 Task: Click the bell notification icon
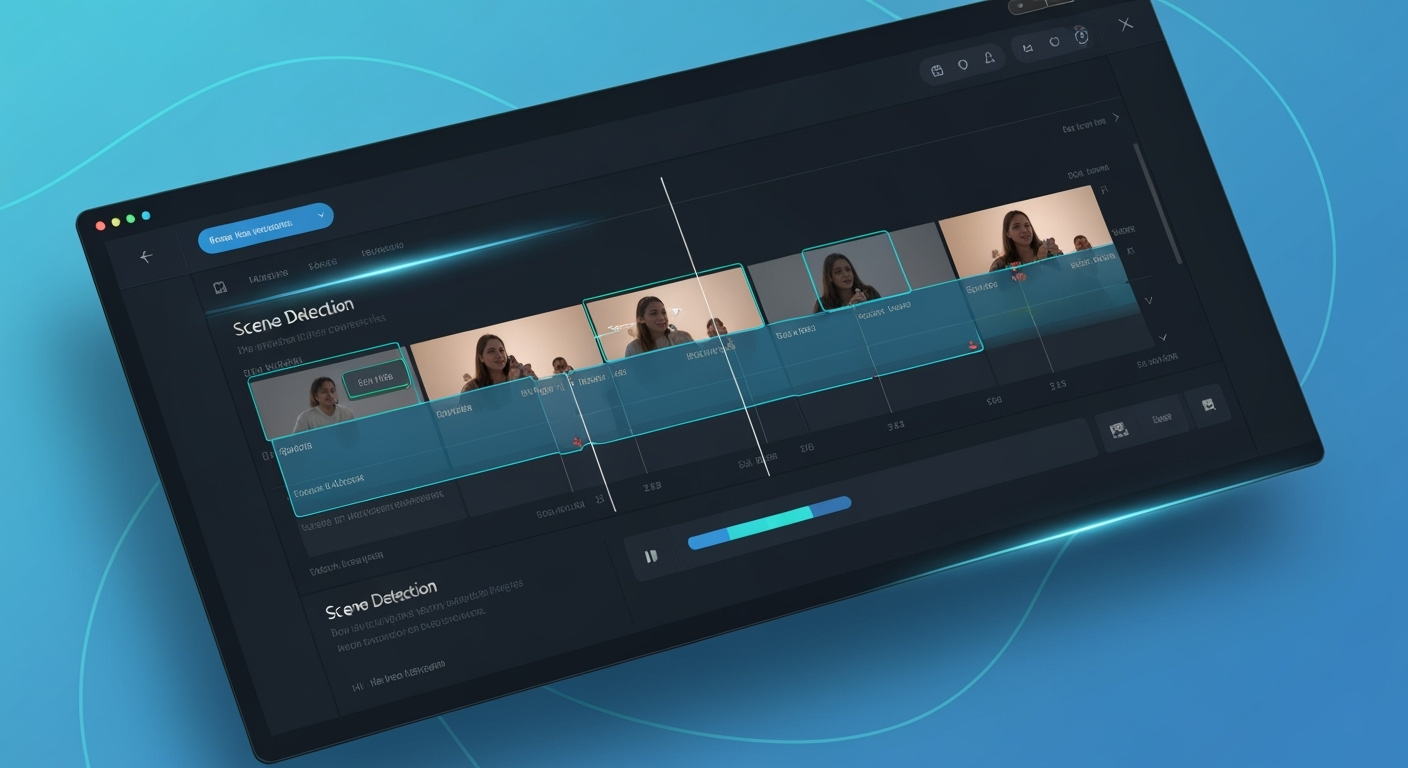[989, 59]
